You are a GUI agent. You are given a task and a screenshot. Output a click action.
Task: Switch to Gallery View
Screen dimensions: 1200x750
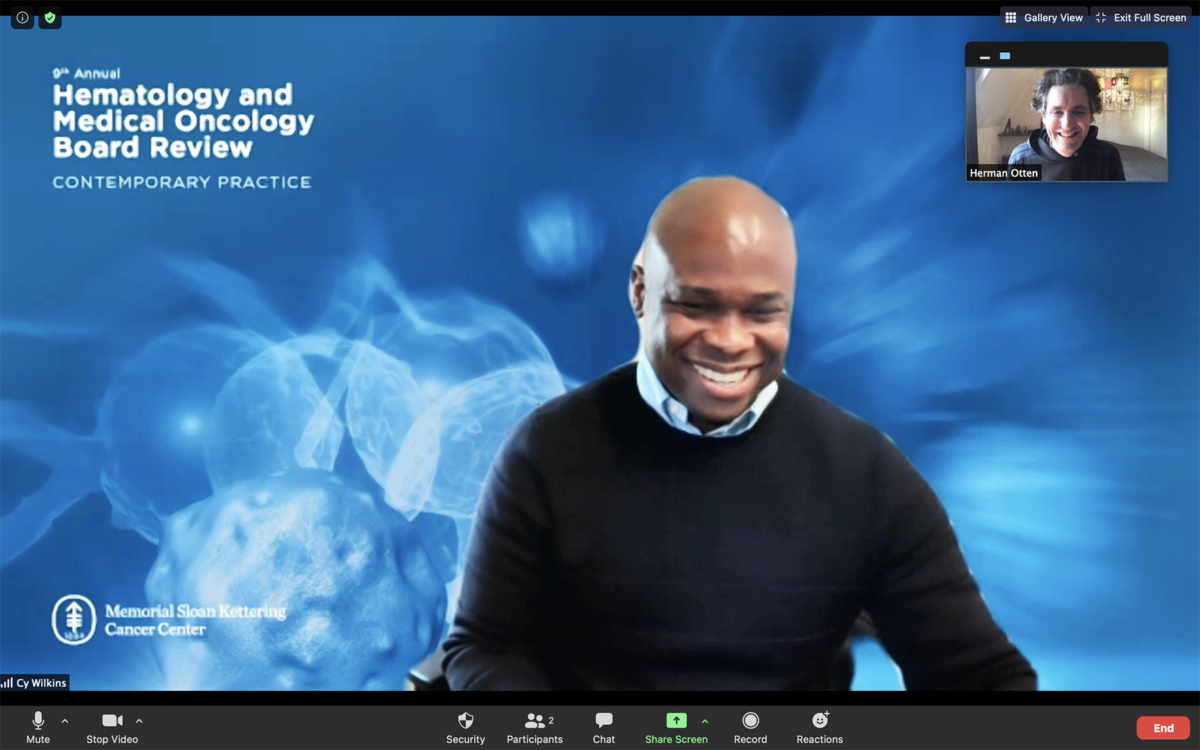point(1044,18)
